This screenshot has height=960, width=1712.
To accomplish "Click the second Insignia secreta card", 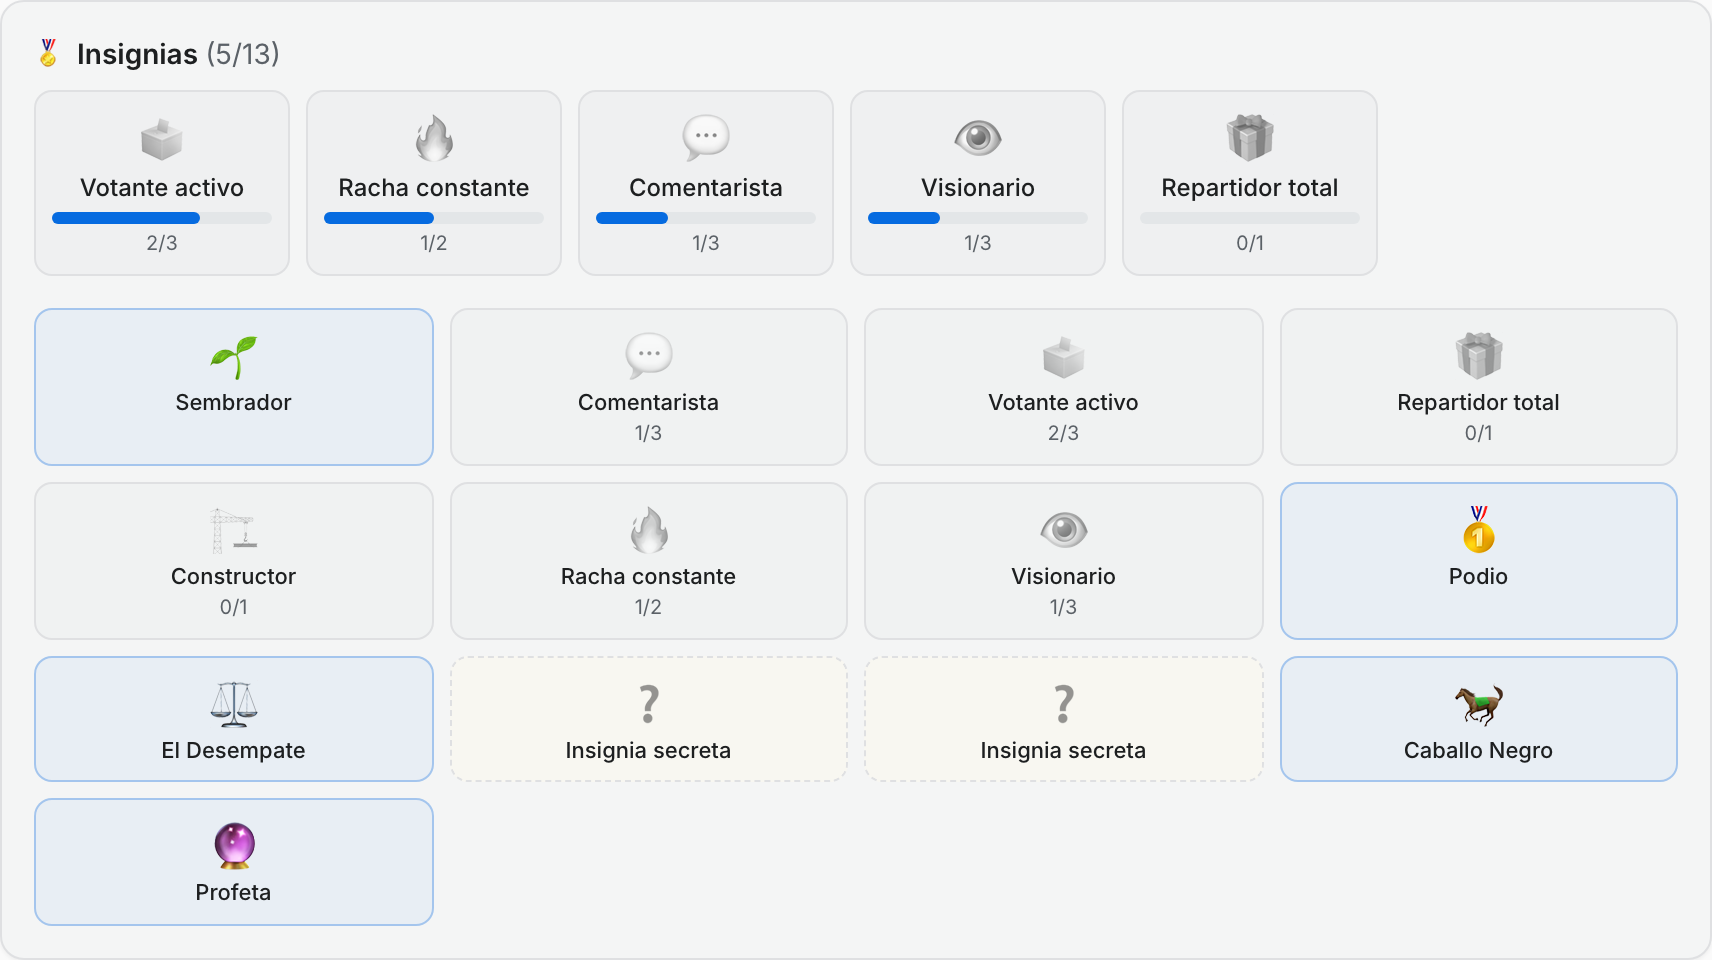I will coord(1063,719).
